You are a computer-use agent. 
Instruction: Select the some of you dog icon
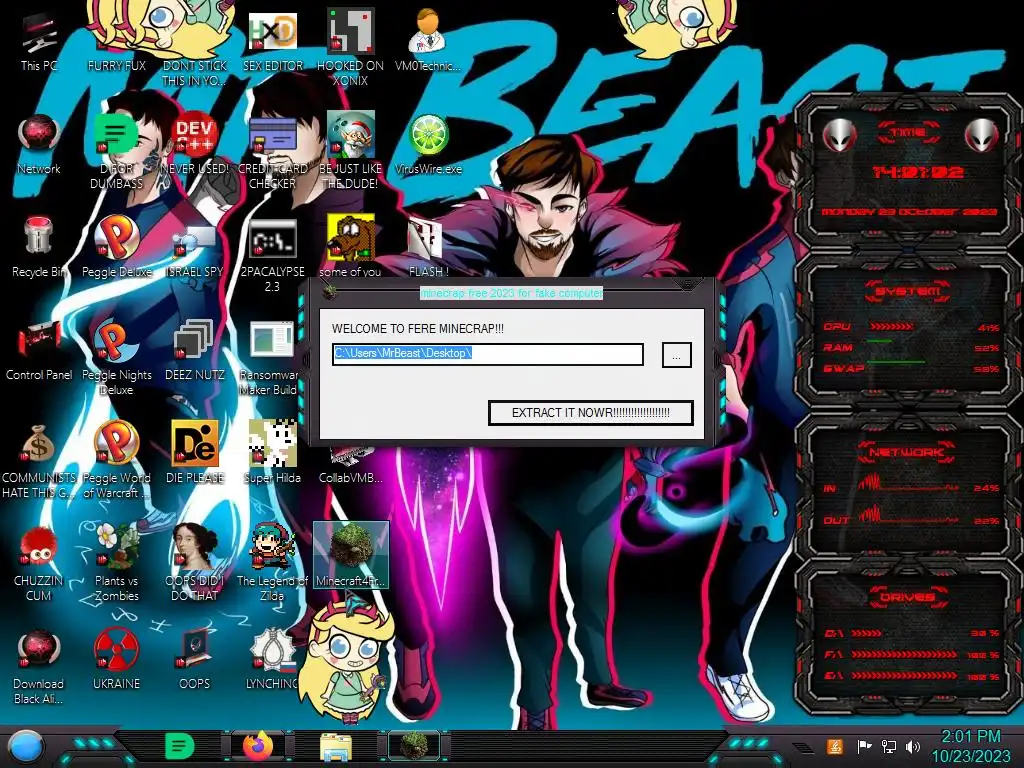click(x=350, y=247)
